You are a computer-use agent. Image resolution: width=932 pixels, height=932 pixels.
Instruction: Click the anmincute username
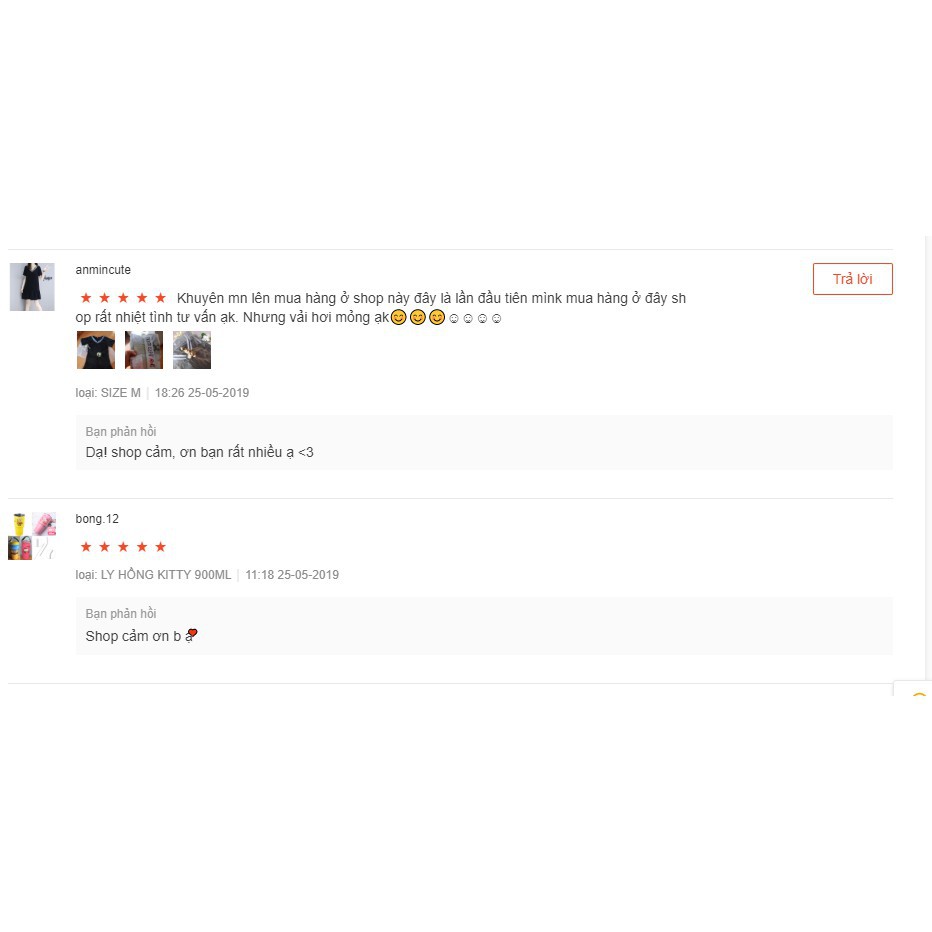pos(103,270)
